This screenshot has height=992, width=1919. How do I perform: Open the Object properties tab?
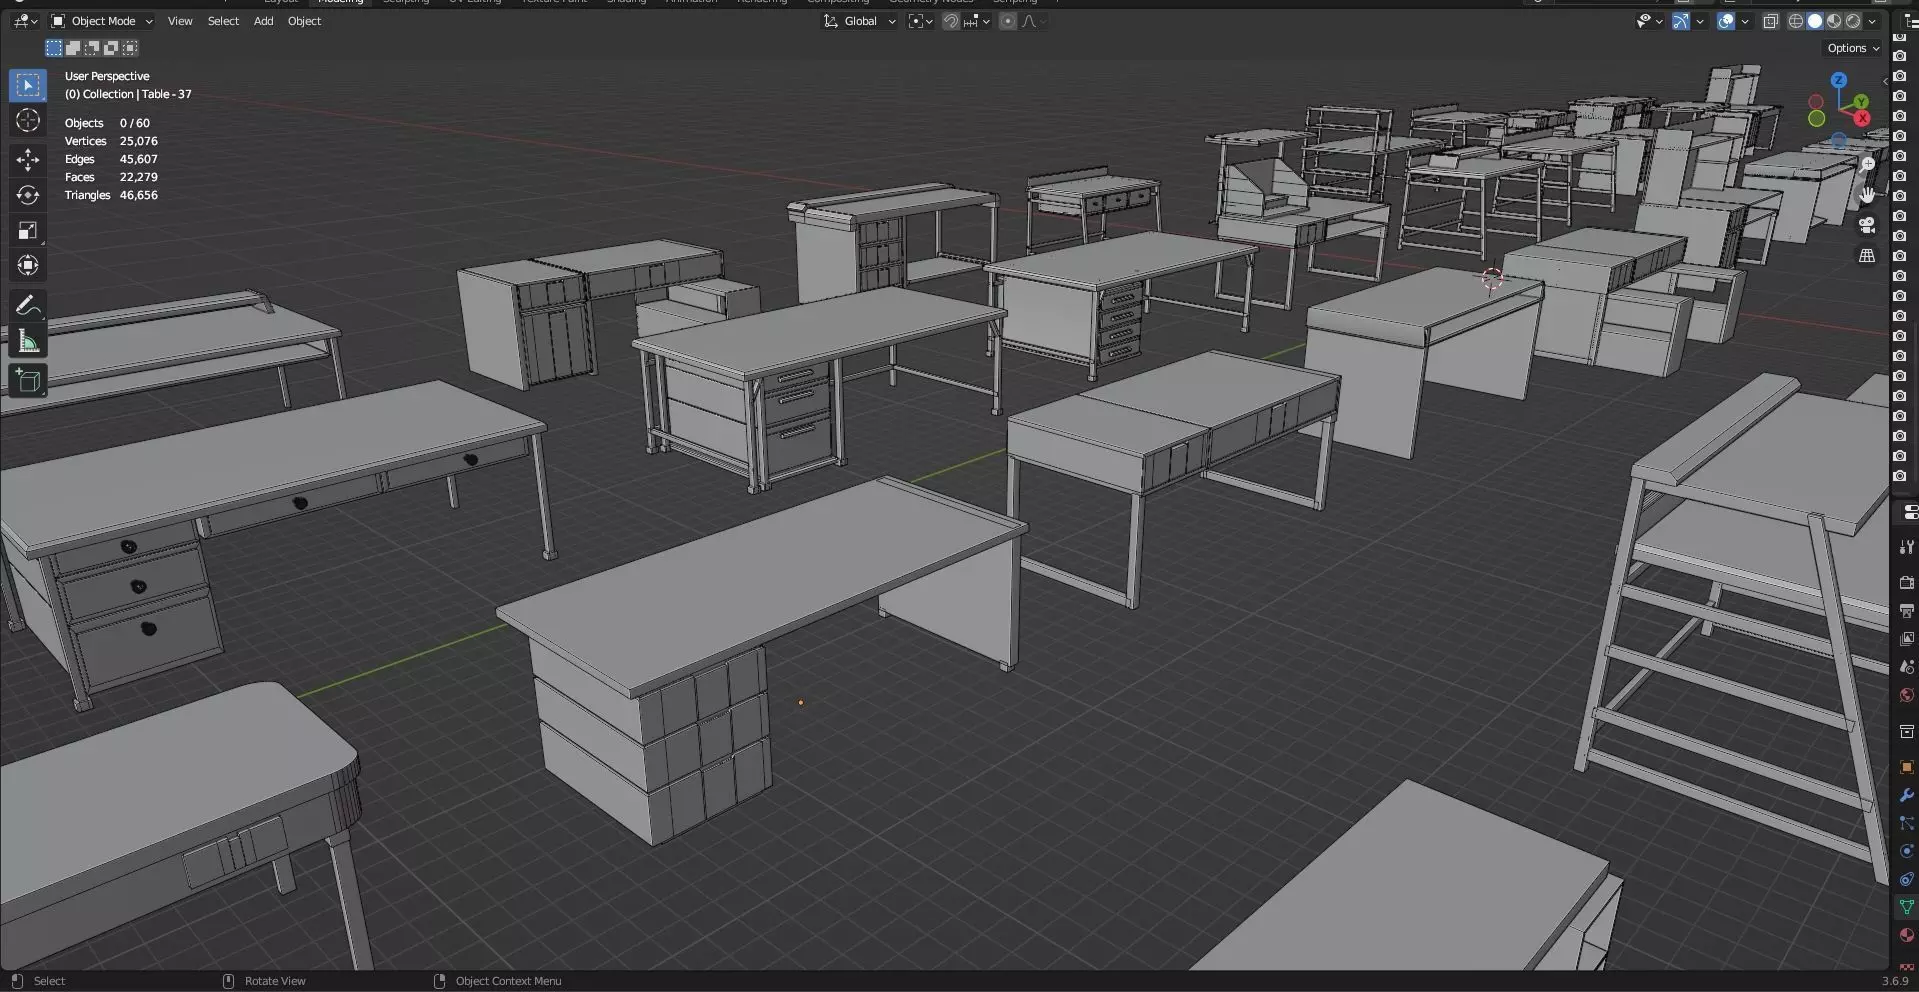[x=1907, y=767]
